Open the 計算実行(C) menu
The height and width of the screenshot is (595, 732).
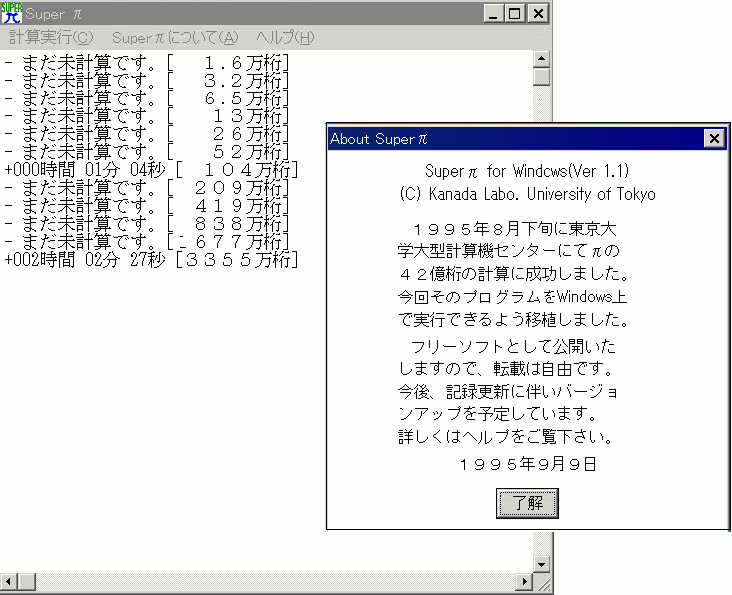[51, 37]
